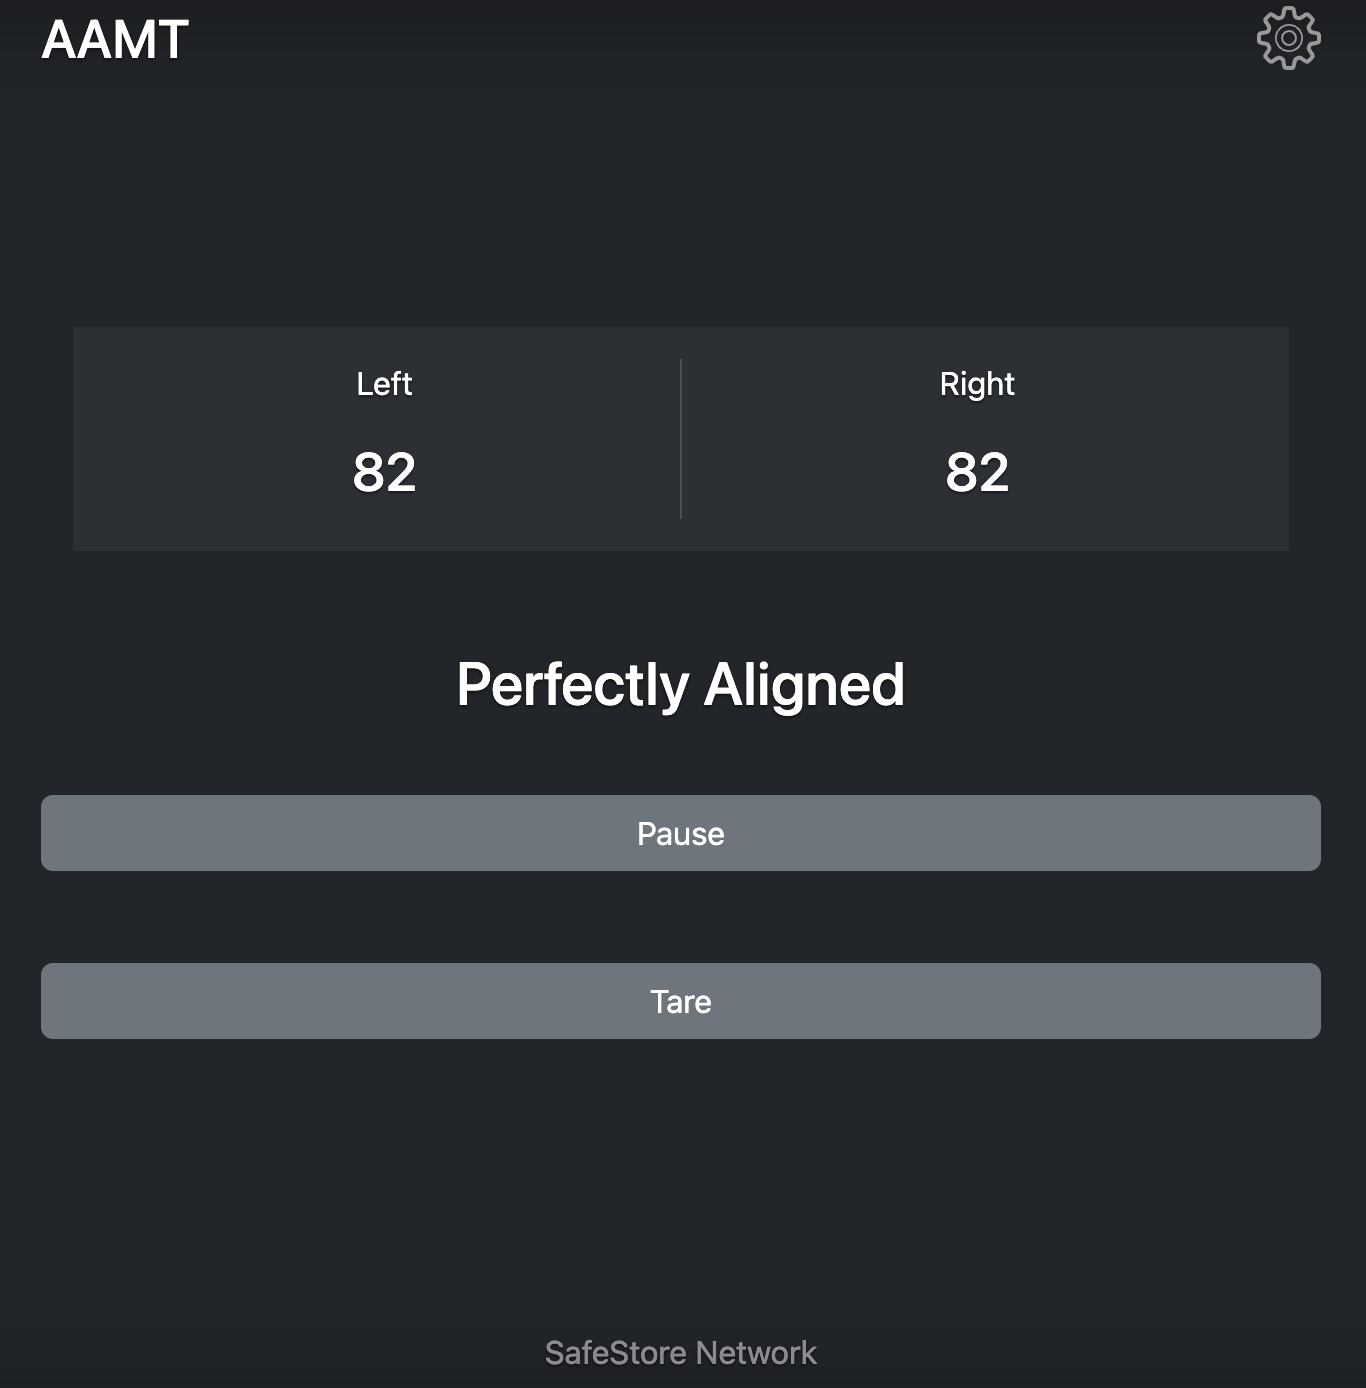Hit Pause to freeze measurements
This screenshot has width=1366, height=1388.
[680, 833]
